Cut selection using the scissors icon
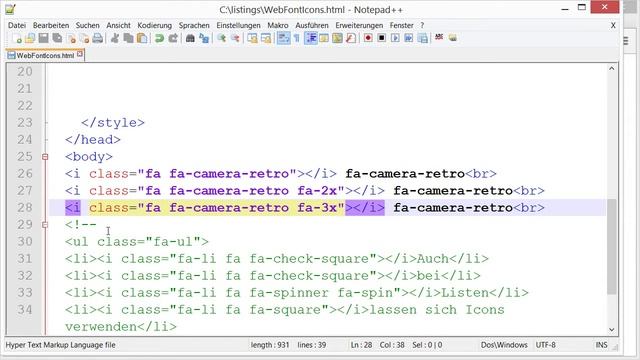 click(x=115, y=38)
